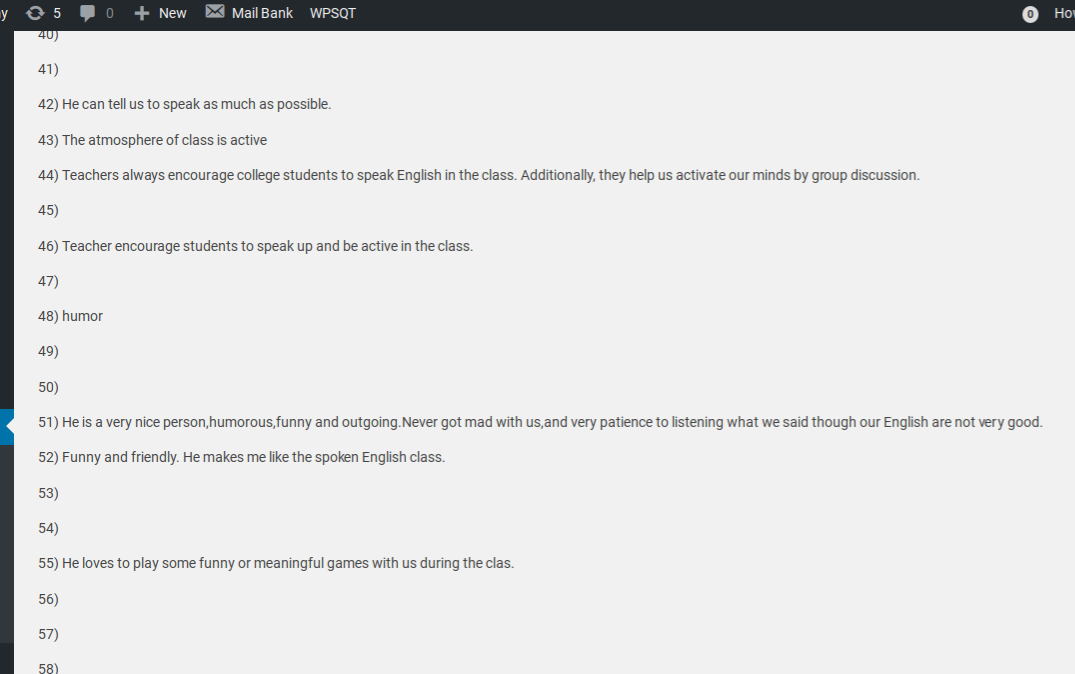Click the comments count 0
Image resolution: width=1075 pixels, height=674 pixels.
pyautogui.click(x=110, y=13)
